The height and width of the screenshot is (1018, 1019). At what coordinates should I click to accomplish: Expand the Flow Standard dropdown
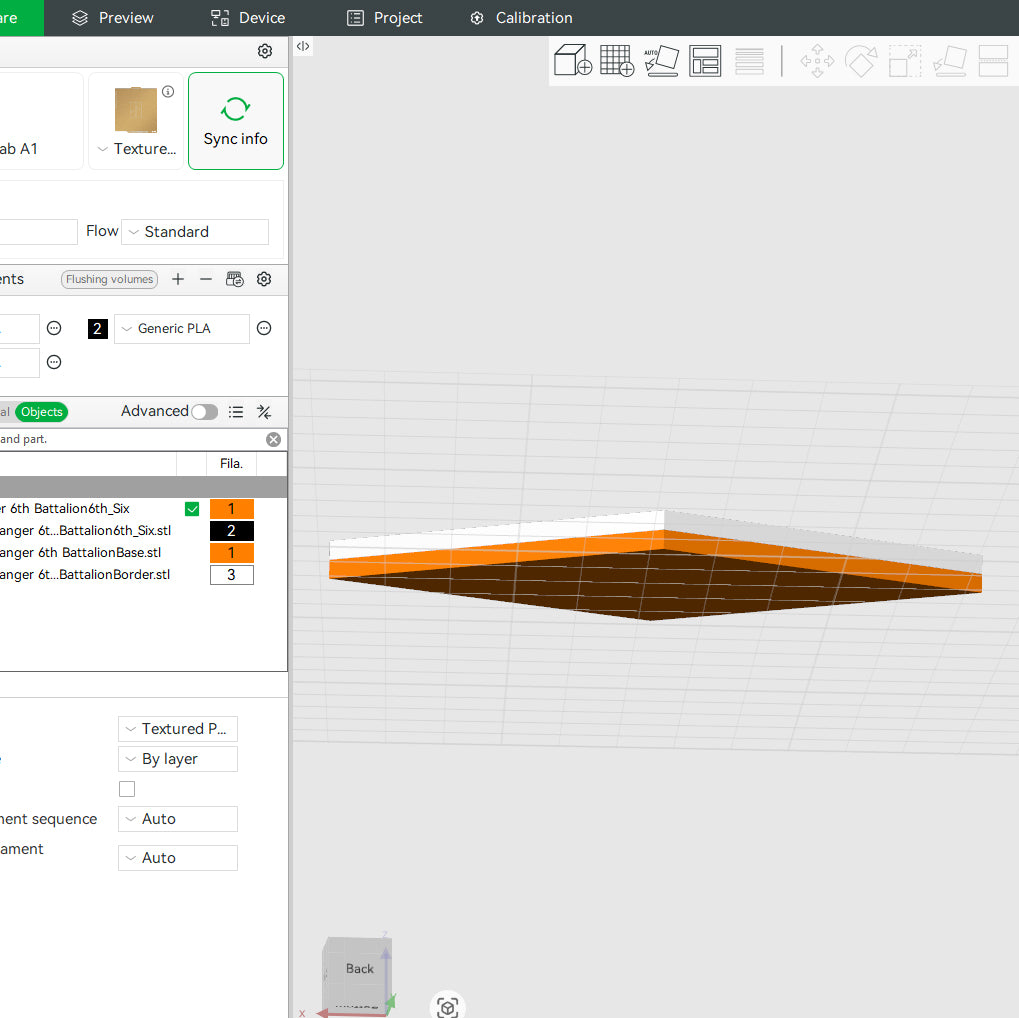coord(195,232)
